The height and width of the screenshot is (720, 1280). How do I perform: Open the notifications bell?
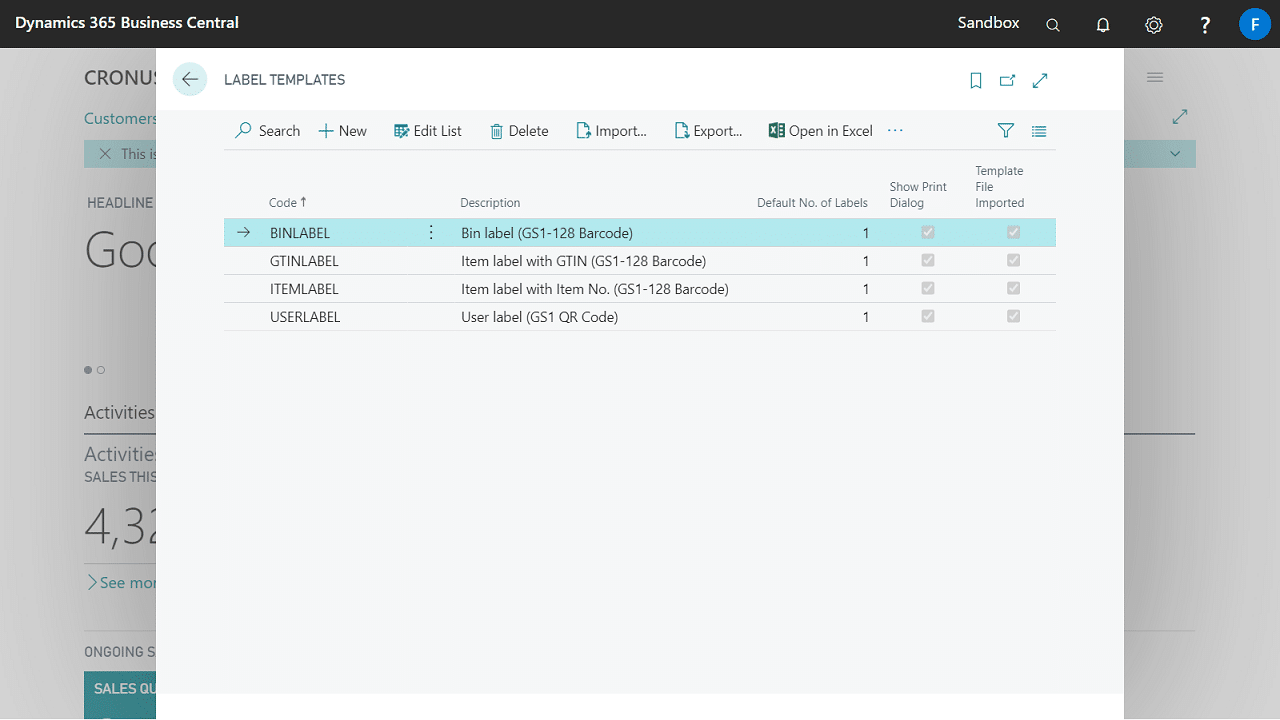[1103, 25]
